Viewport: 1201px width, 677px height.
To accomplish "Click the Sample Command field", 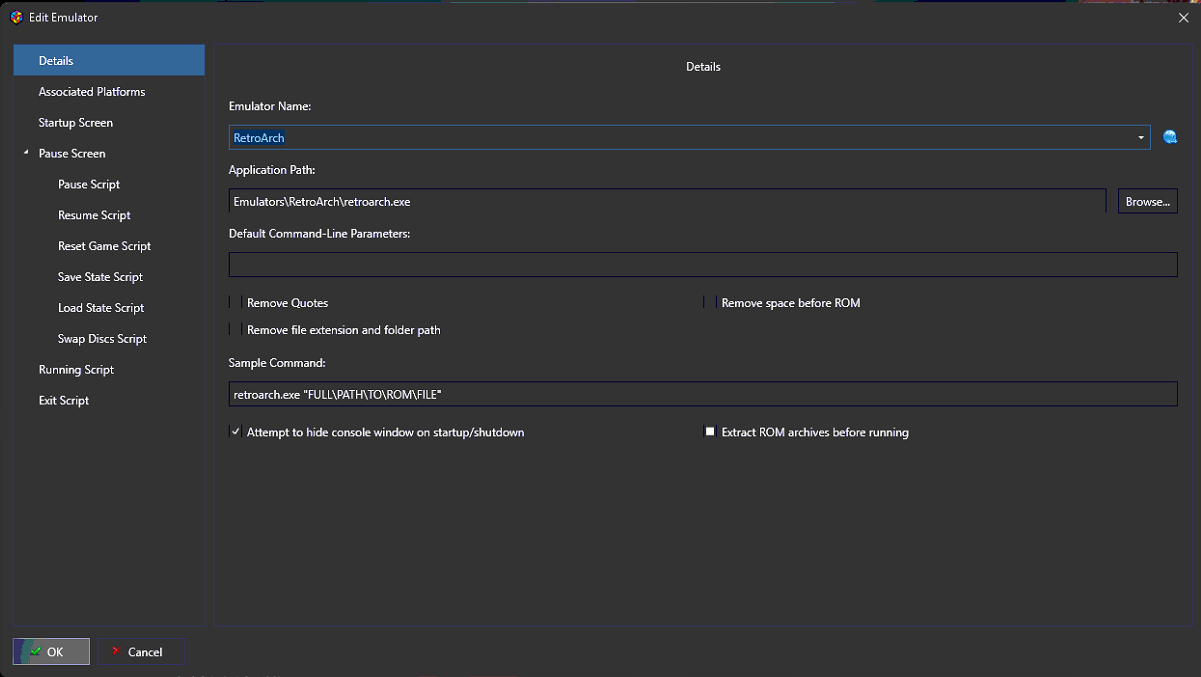I will (703, 395).
